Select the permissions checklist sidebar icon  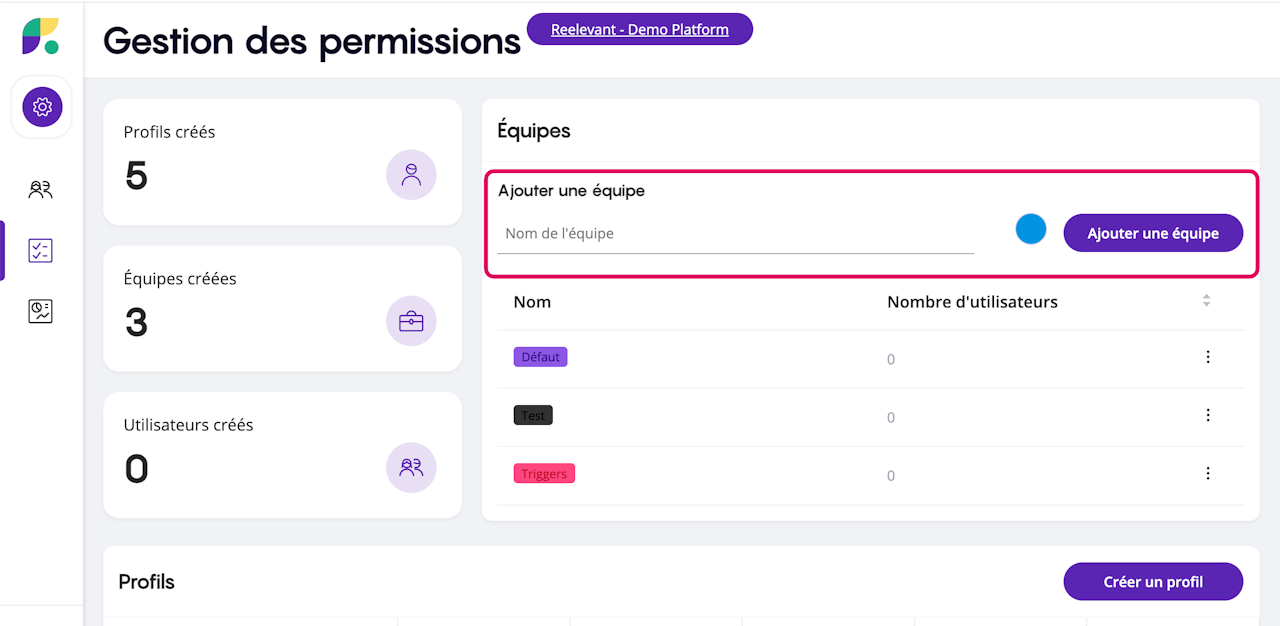coord(41,251)
